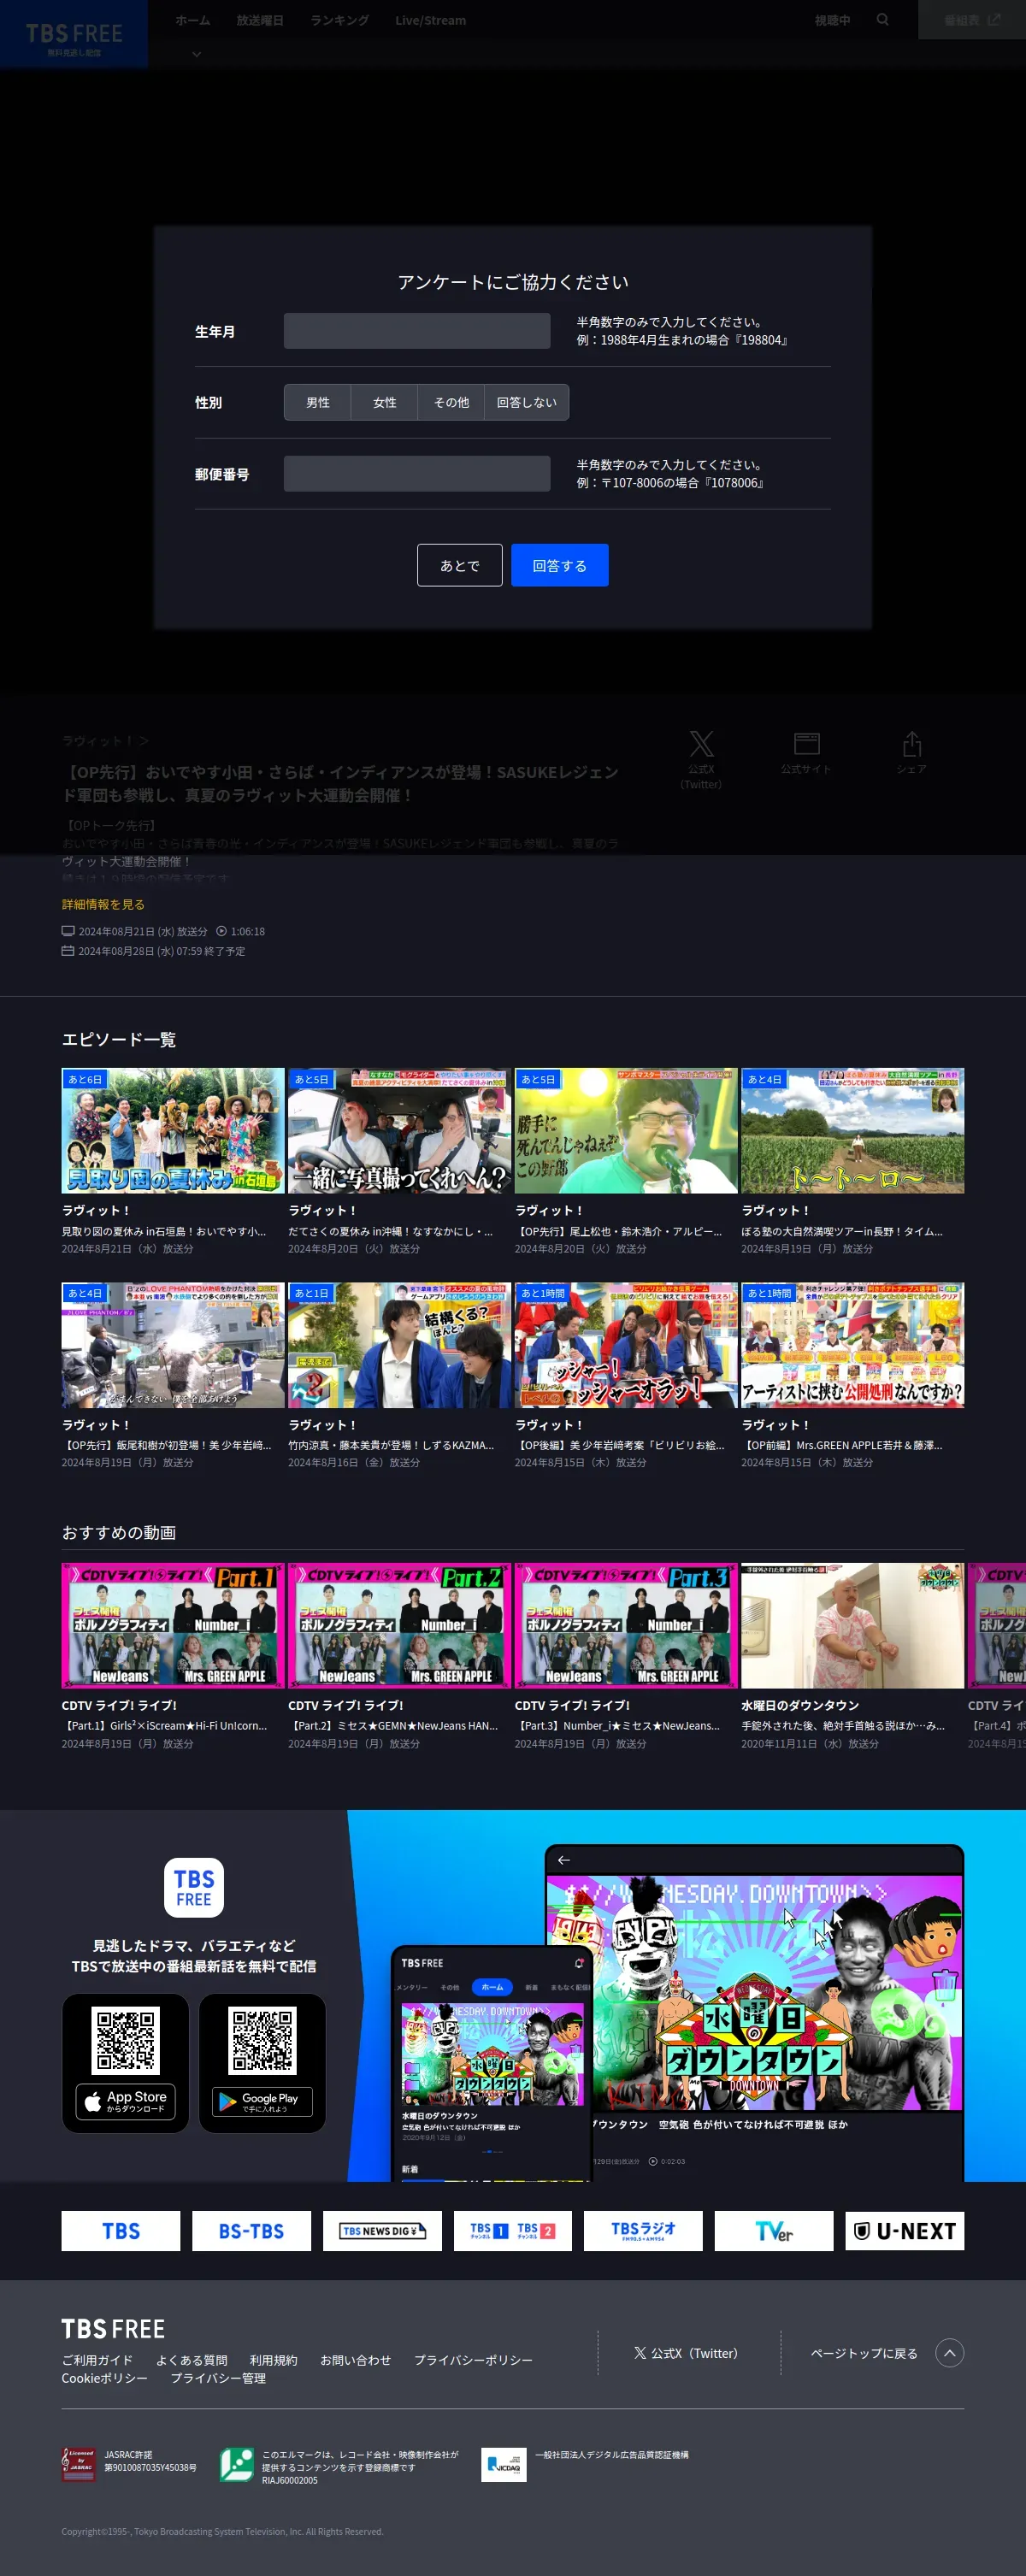
Task: Click the シェア share icon
Action: (911, 752)
